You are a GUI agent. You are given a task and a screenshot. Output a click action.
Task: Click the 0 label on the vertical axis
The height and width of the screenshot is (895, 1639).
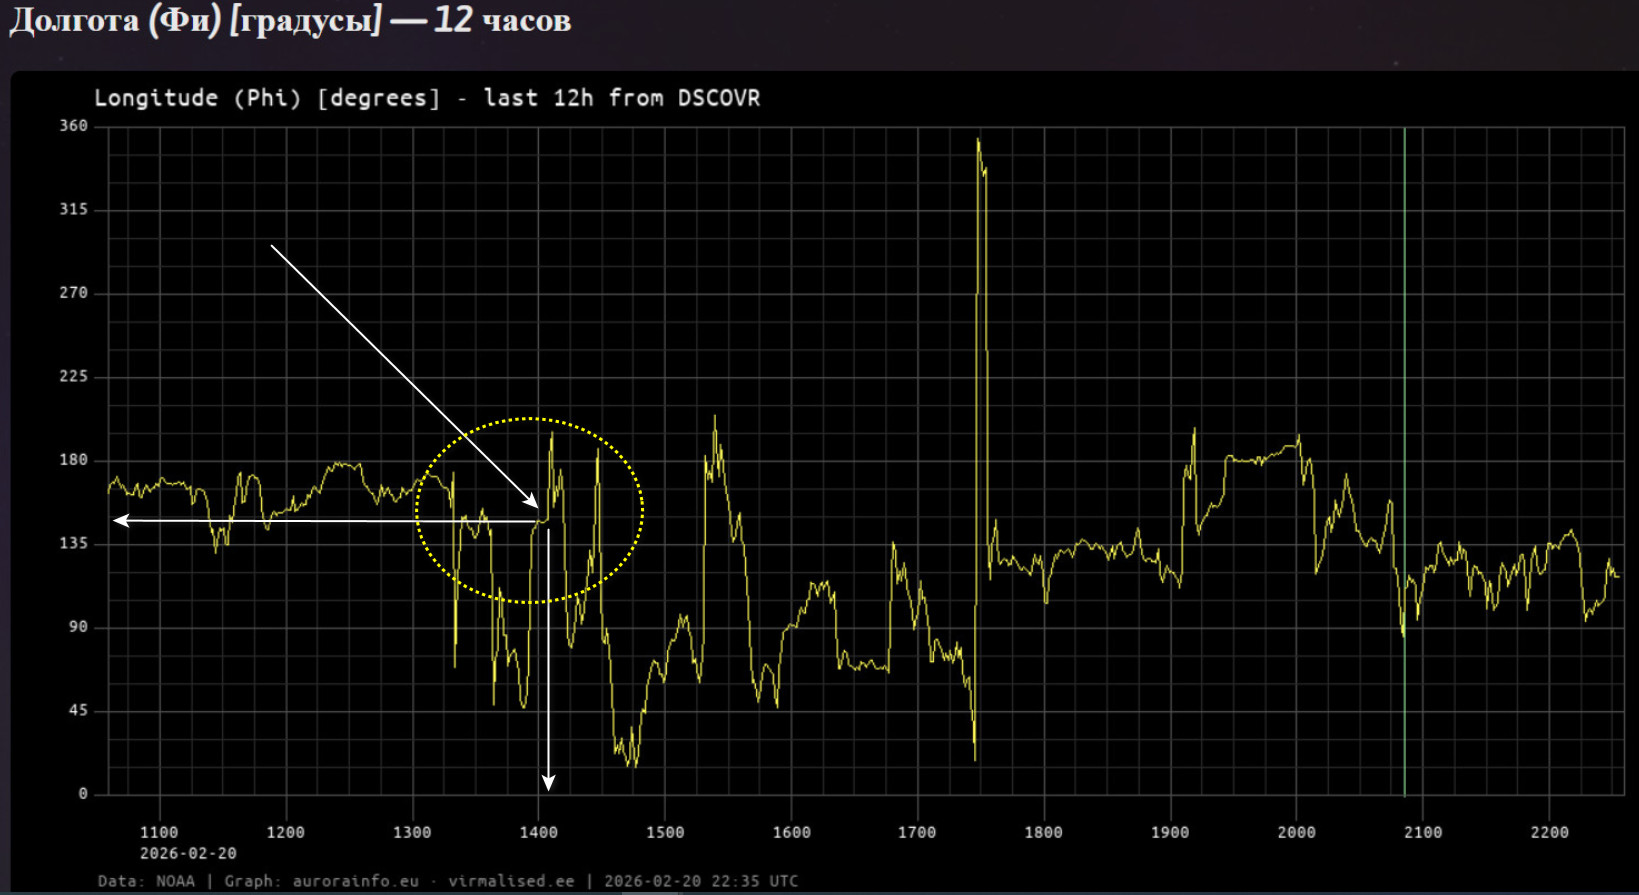coord(83,794)
